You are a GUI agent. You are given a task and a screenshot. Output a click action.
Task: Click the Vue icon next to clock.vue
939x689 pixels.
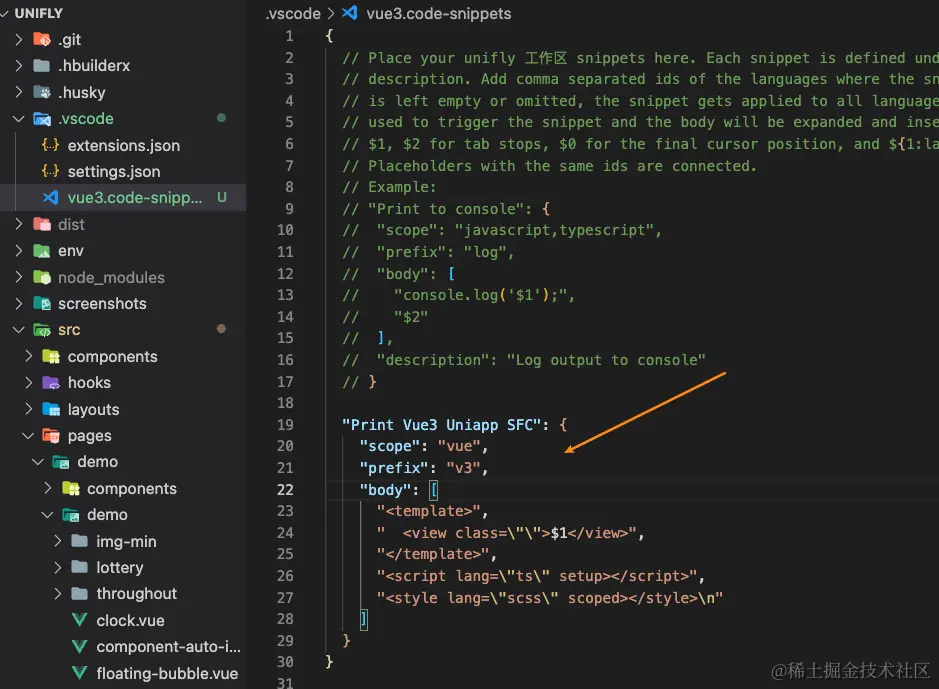[x=80, y=620]
